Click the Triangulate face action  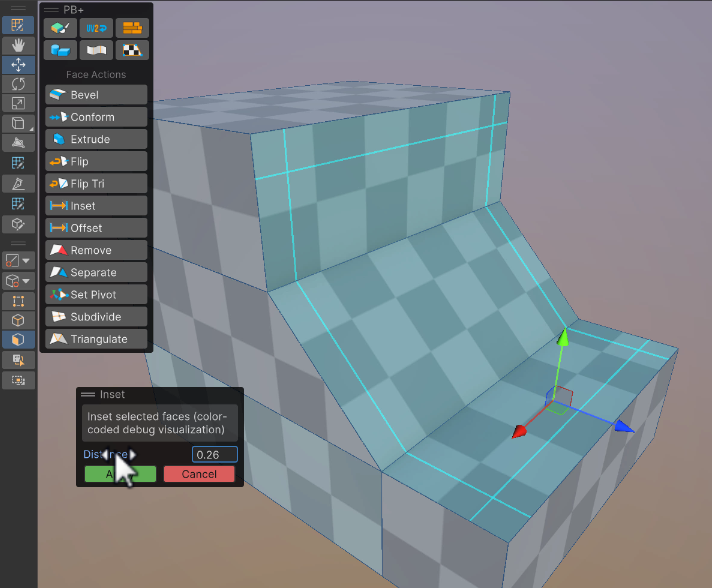click(x=96, y=339)
